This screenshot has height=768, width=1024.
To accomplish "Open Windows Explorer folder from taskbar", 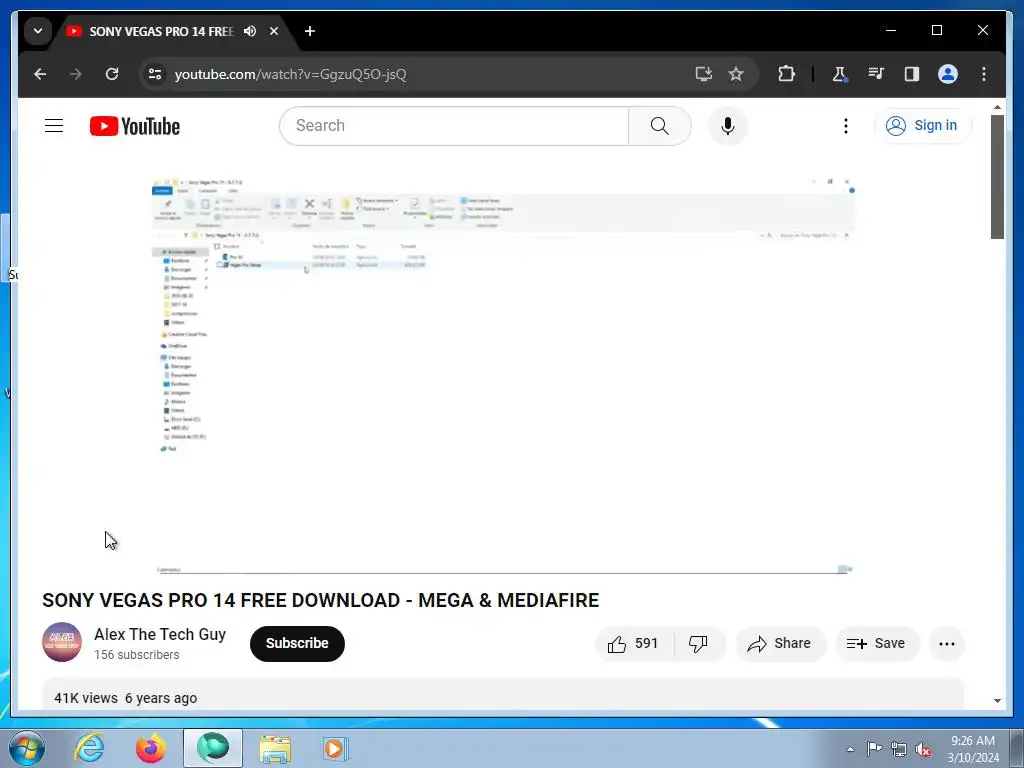I will (275, 748).
